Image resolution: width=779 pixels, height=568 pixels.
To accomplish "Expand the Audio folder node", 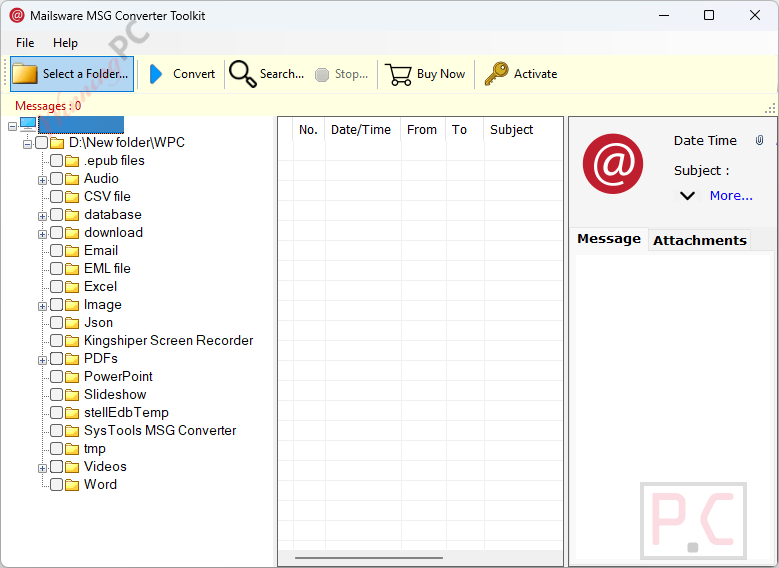I will click(42, 180).
